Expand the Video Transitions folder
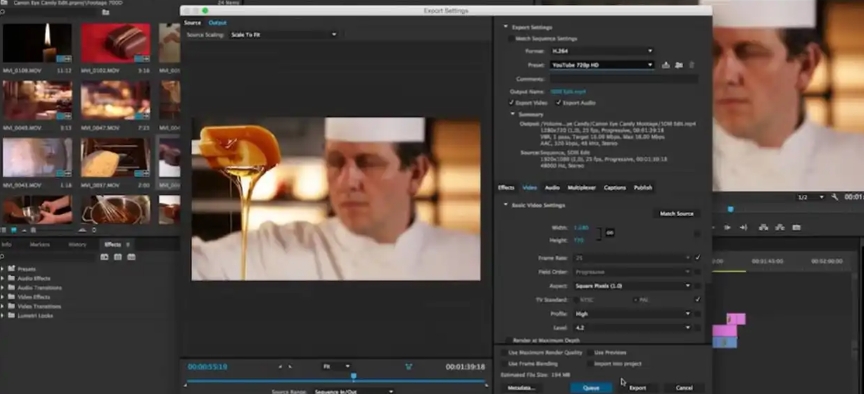 point(3,306)
